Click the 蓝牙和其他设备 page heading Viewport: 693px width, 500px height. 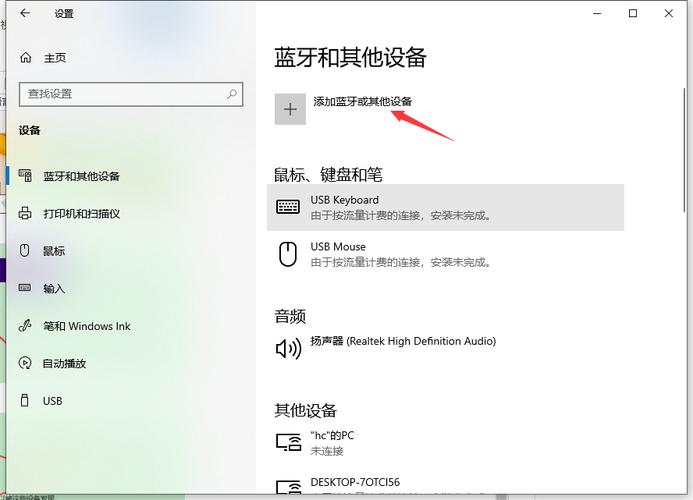click(x=350, y=57)
